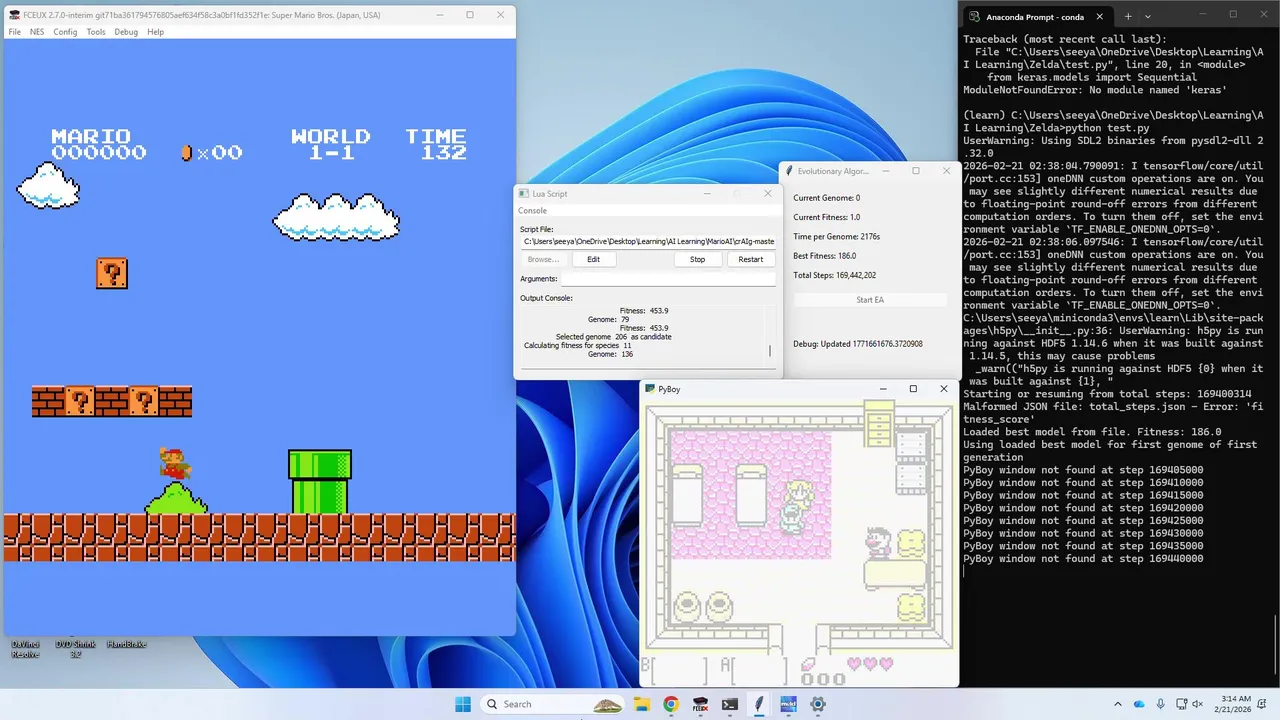Click the Mario character in FCEUX

point(174,463)
